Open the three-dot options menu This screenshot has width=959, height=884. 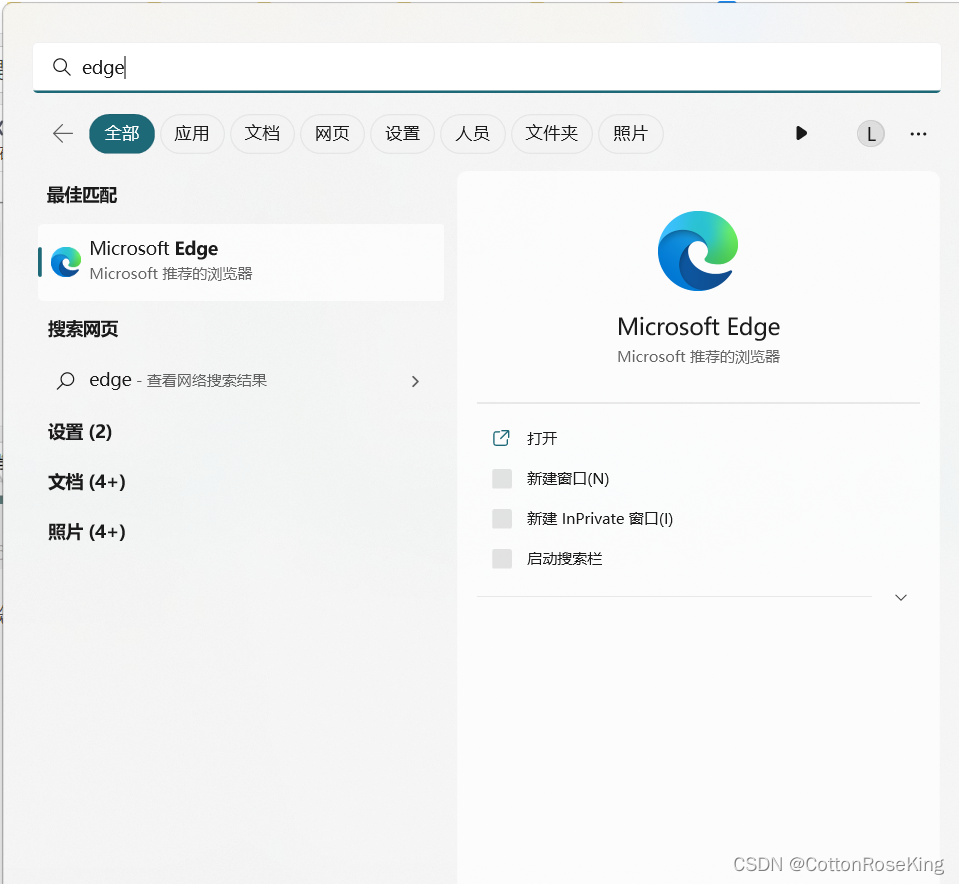tap(918, 133)
